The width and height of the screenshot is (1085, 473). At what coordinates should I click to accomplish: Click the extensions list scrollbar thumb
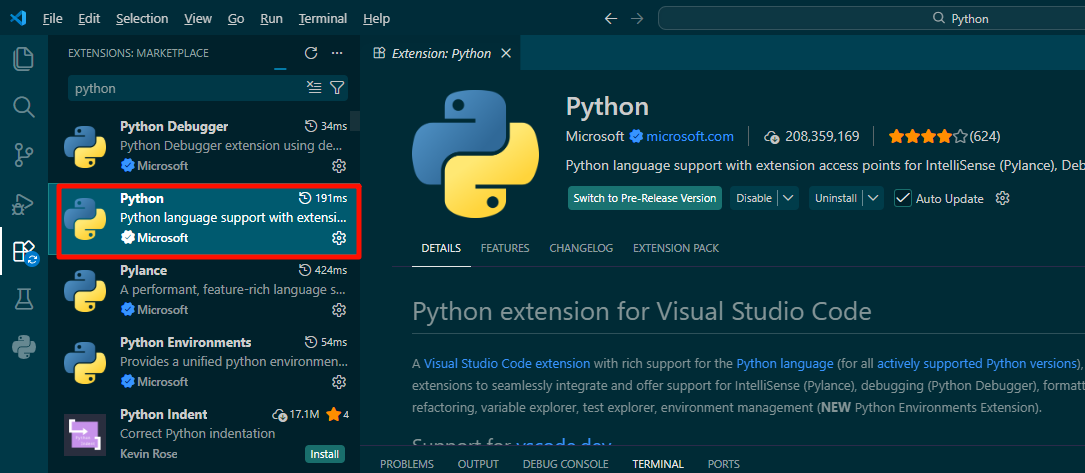[355, 120]
